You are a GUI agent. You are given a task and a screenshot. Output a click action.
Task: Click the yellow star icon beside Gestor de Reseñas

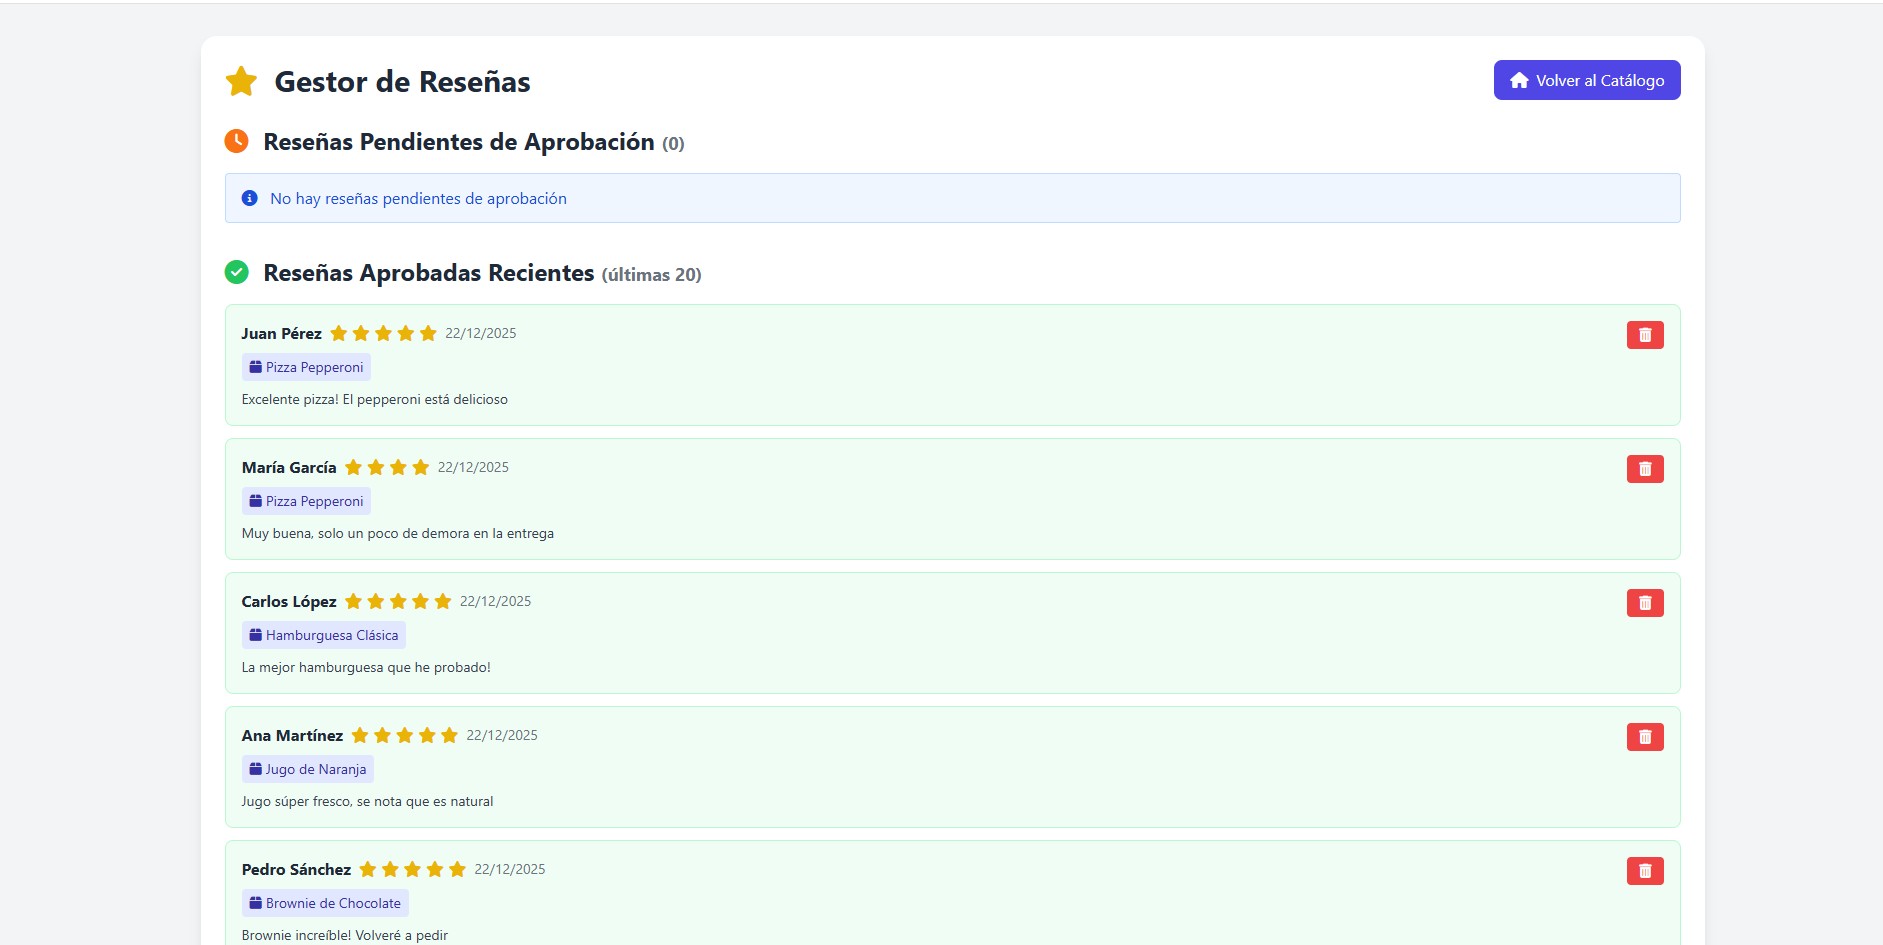pyautogui.click(x=241, y=81)
